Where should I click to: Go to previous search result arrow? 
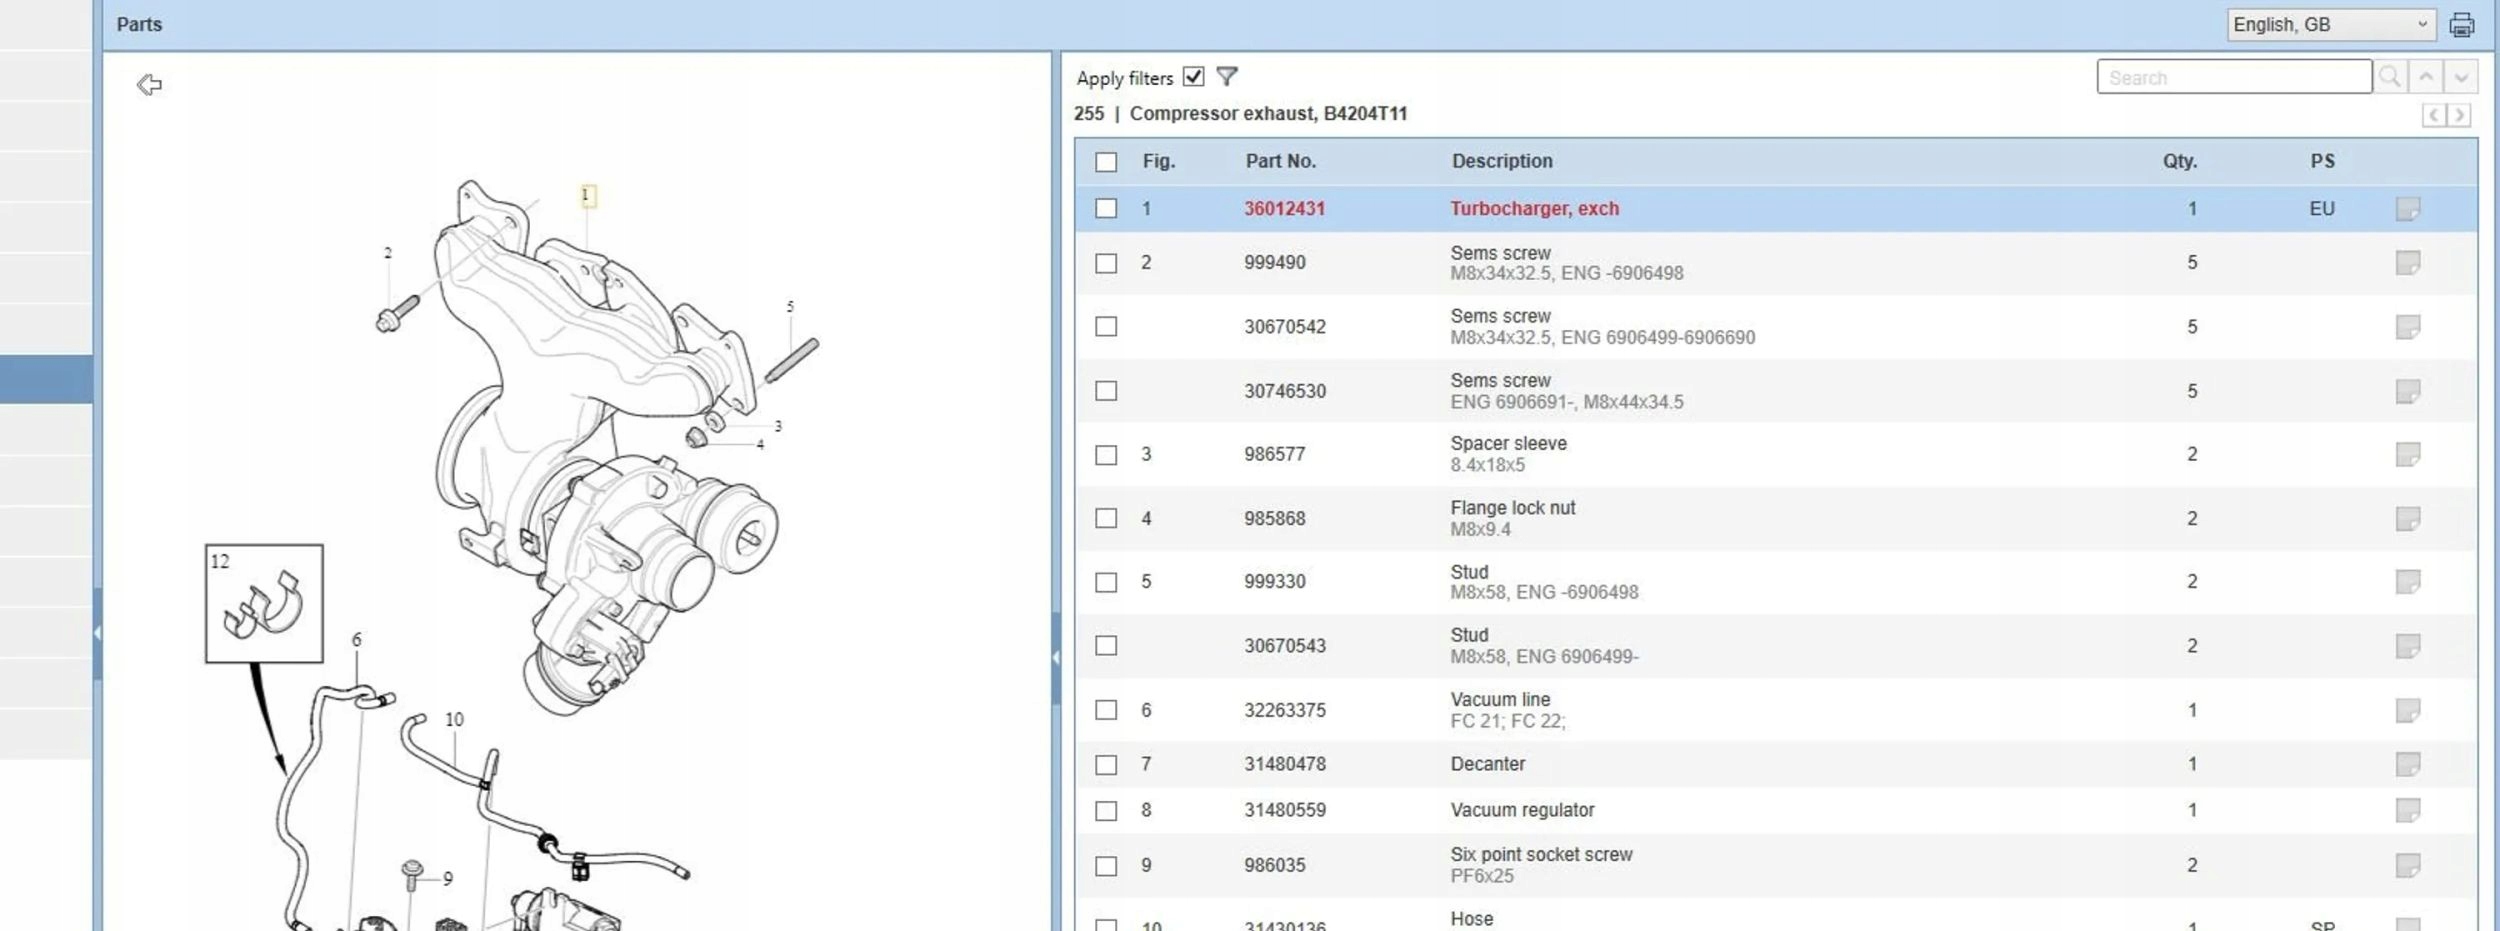click(x=2426, y=77)
